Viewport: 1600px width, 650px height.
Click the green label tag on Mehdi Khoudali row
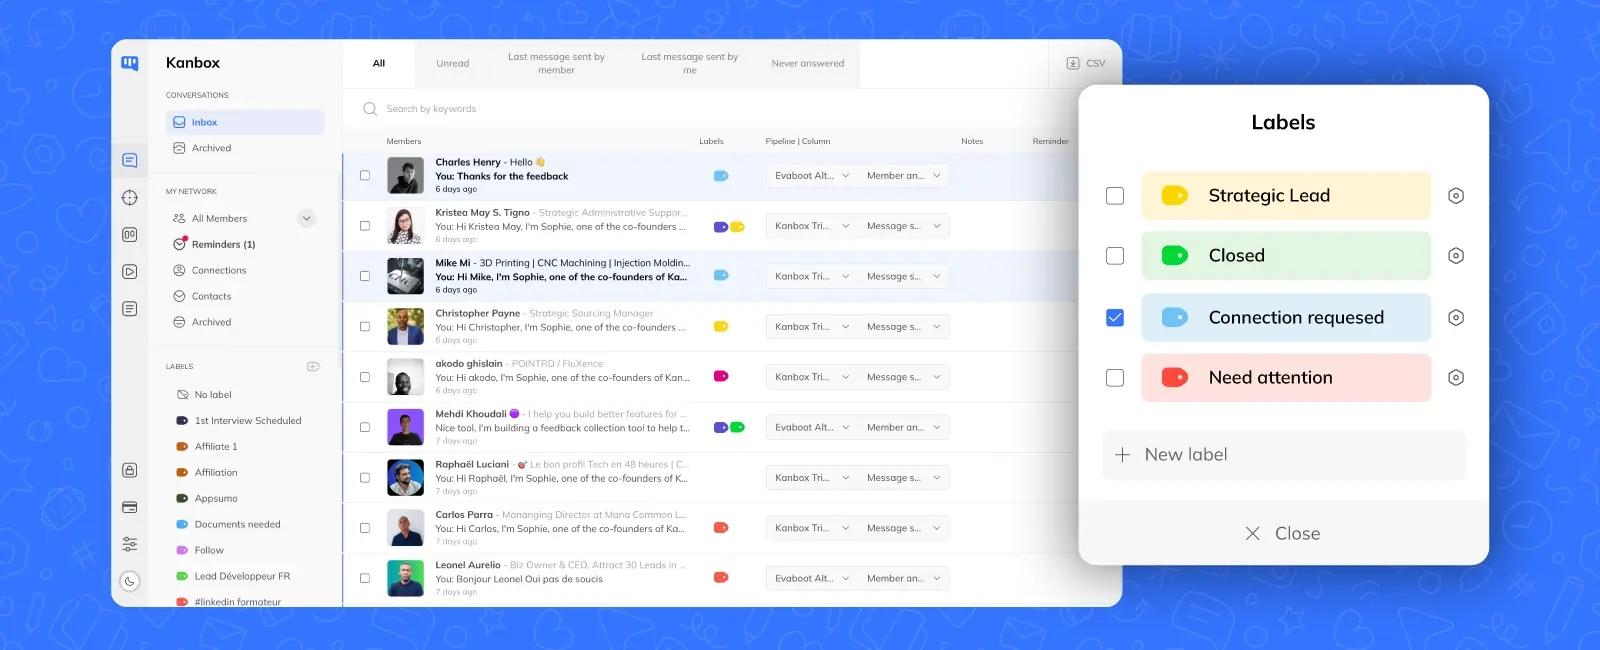pos(738,428)
